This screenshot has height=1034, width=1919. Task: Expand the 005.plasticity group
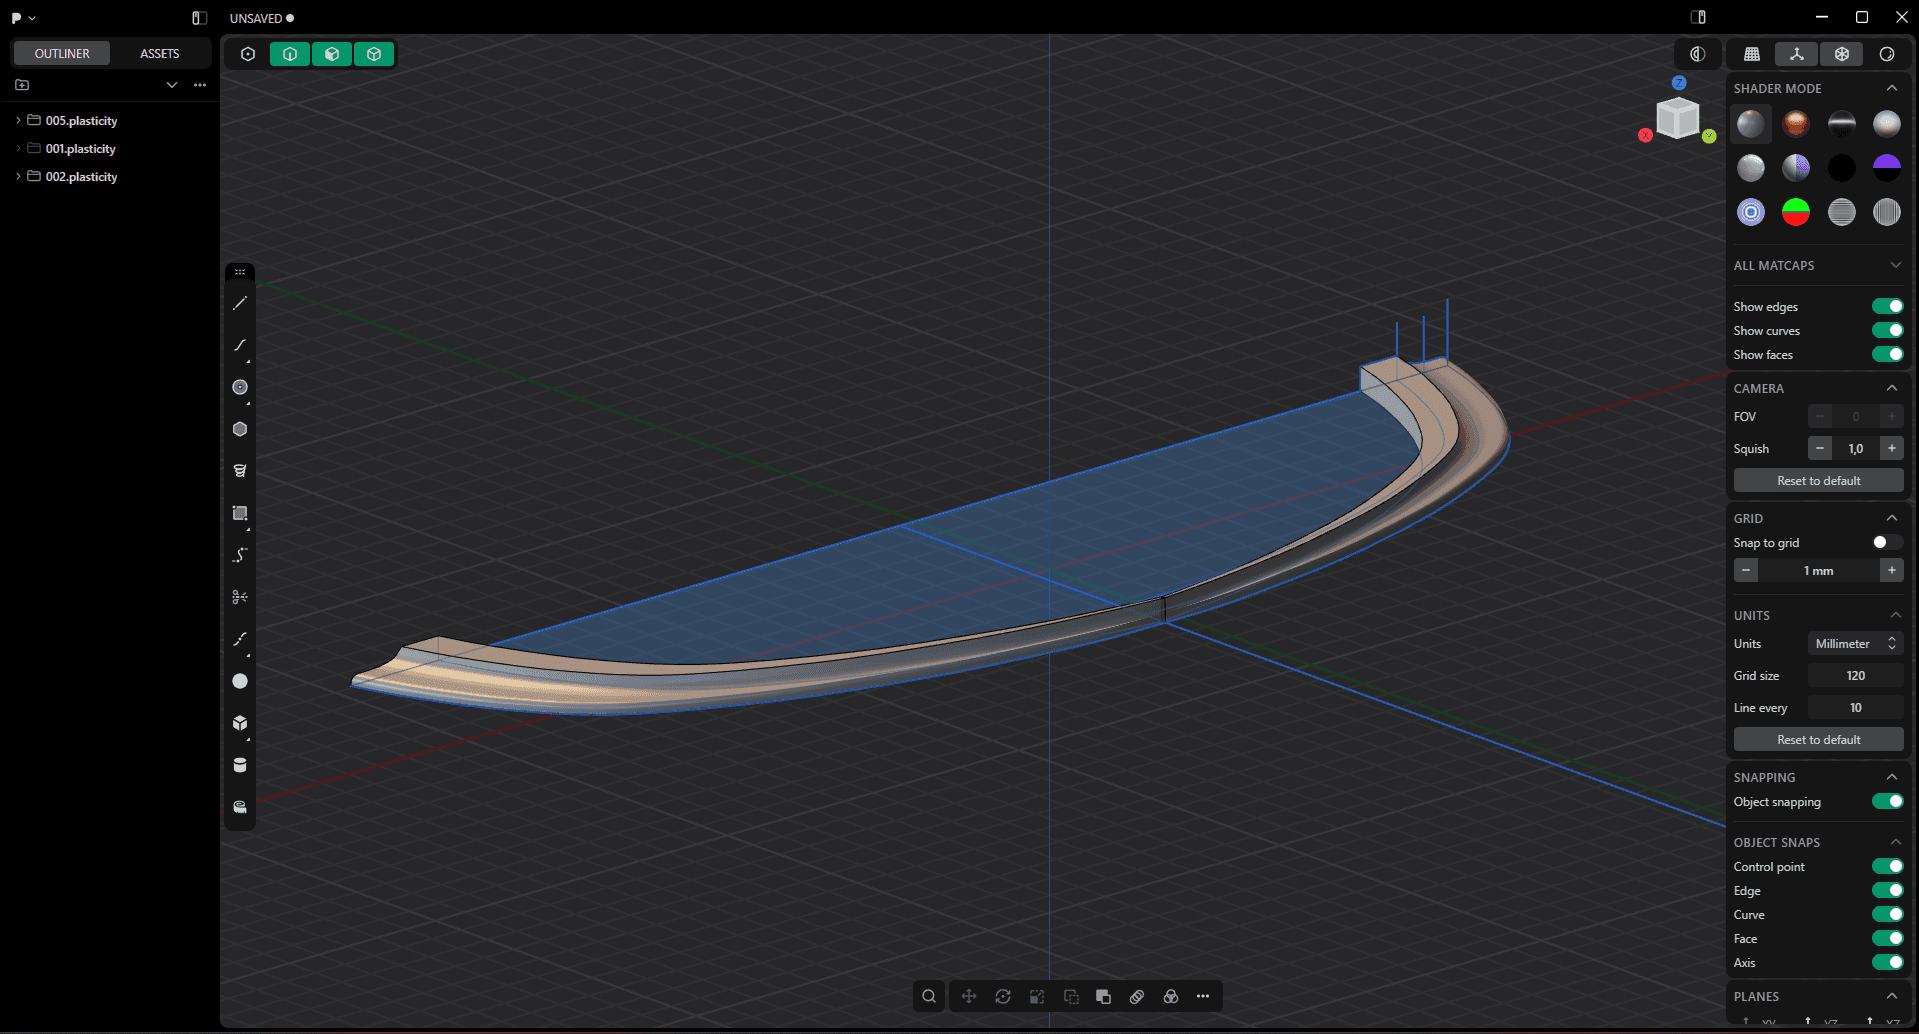coord(18,120)
